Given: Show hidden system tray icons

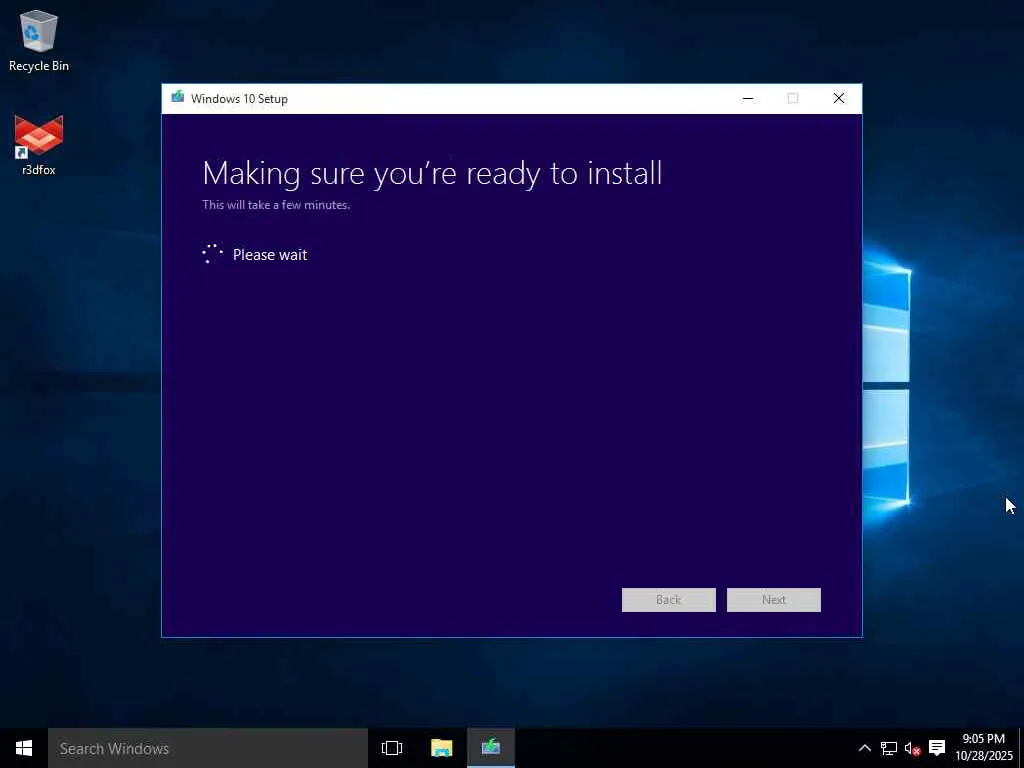Looking at the screenshot, I should click(864, 748).
